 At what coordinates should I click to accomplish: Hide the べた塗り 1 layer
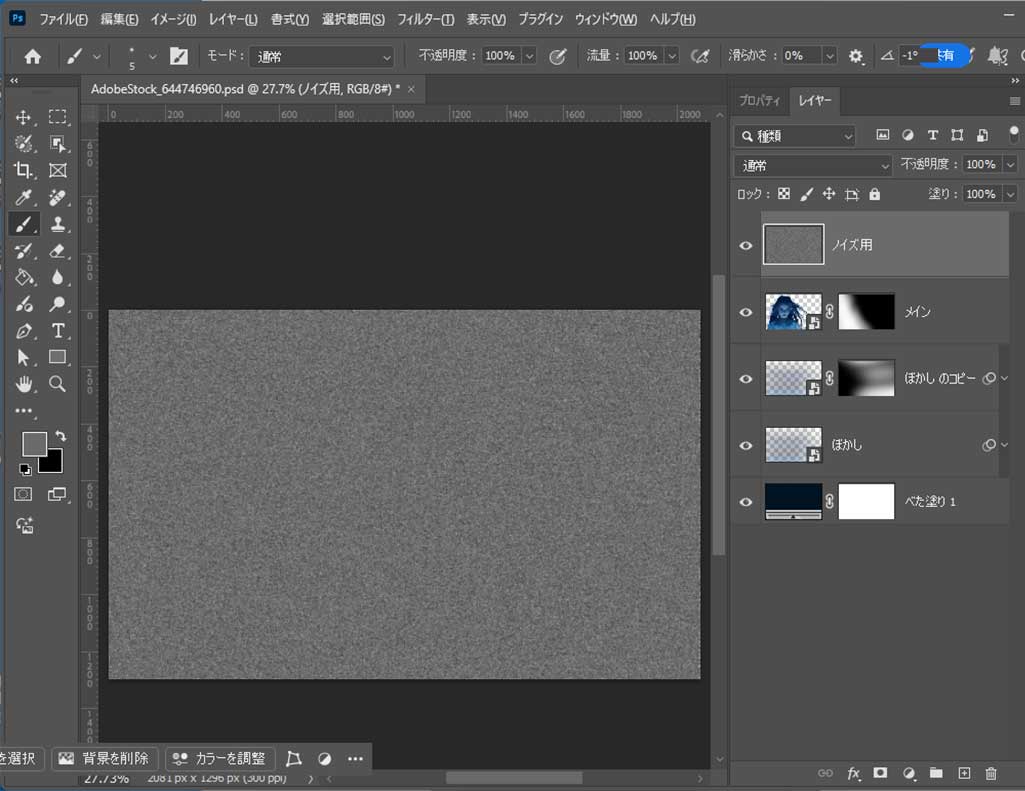pyautogui.click(x=746, y=501)
